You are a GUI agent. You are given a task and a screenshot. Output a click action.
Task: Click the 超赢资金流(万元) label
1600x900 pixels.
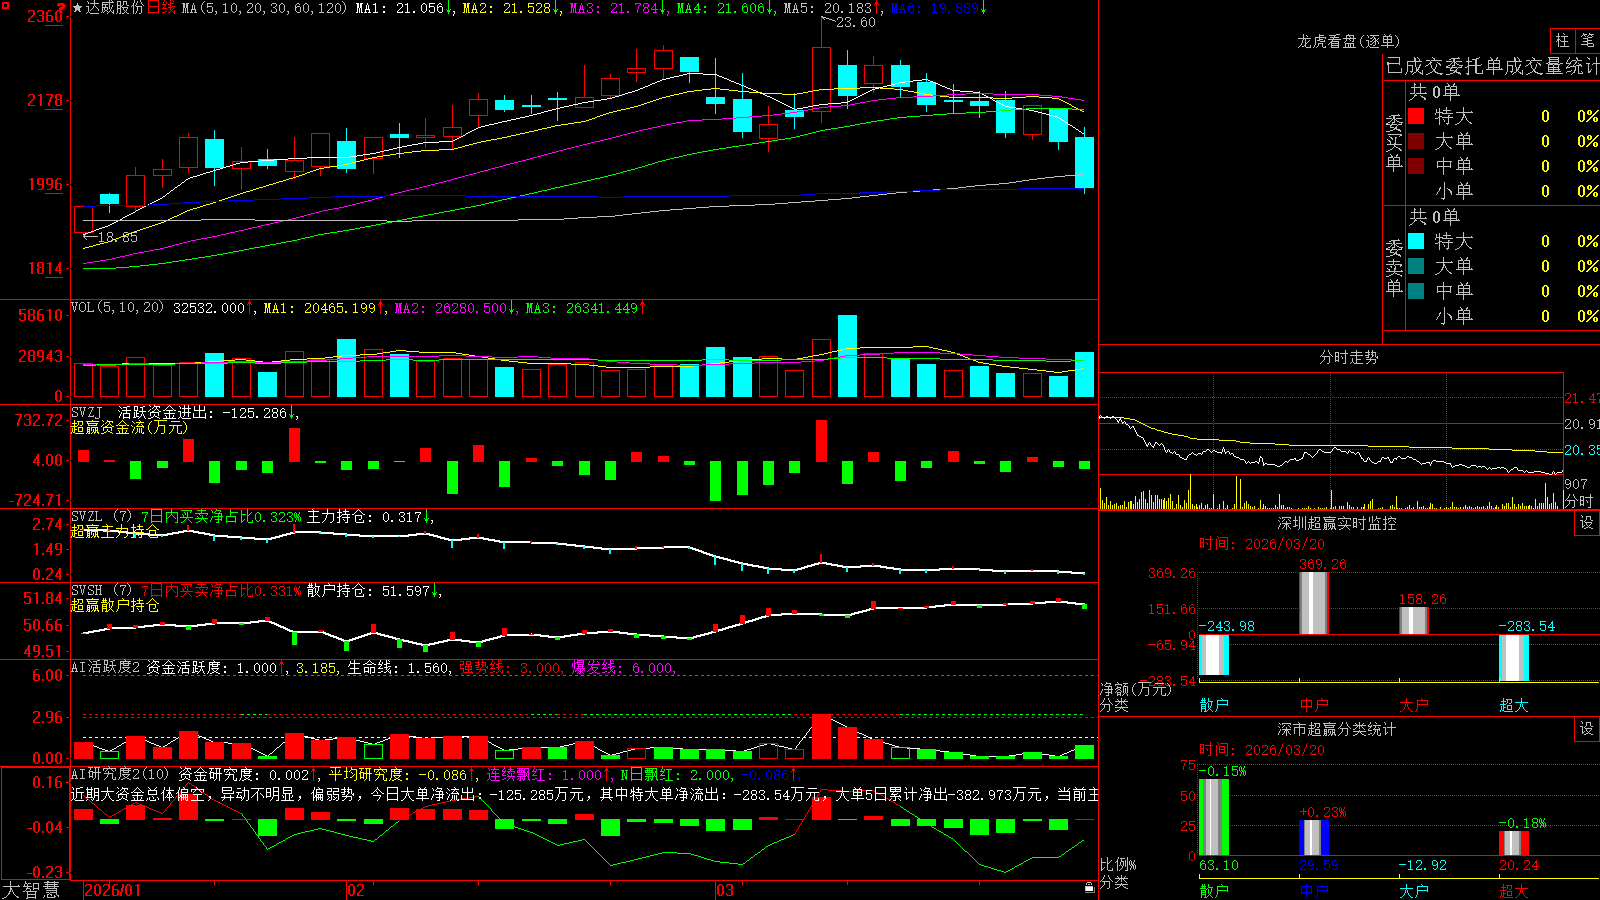point(129,427)
